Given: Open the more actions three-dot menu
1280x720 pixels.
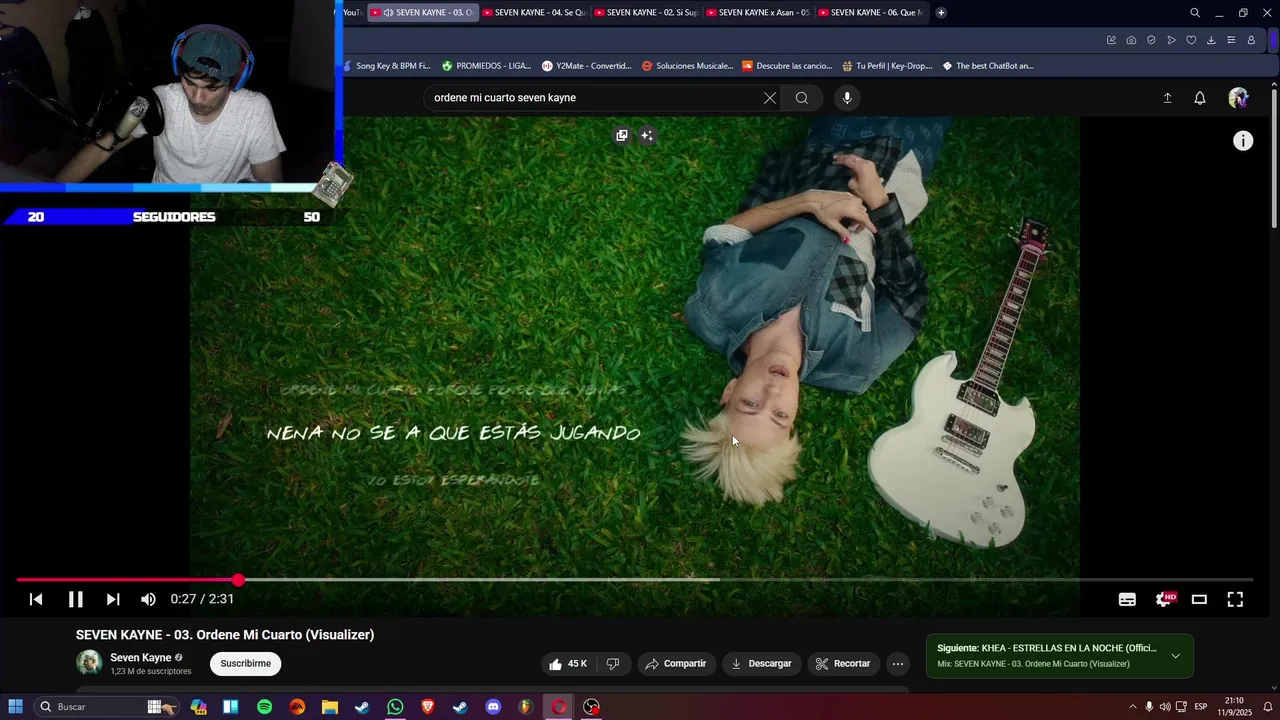Looking at the screenshot, I should coord(898,664).
